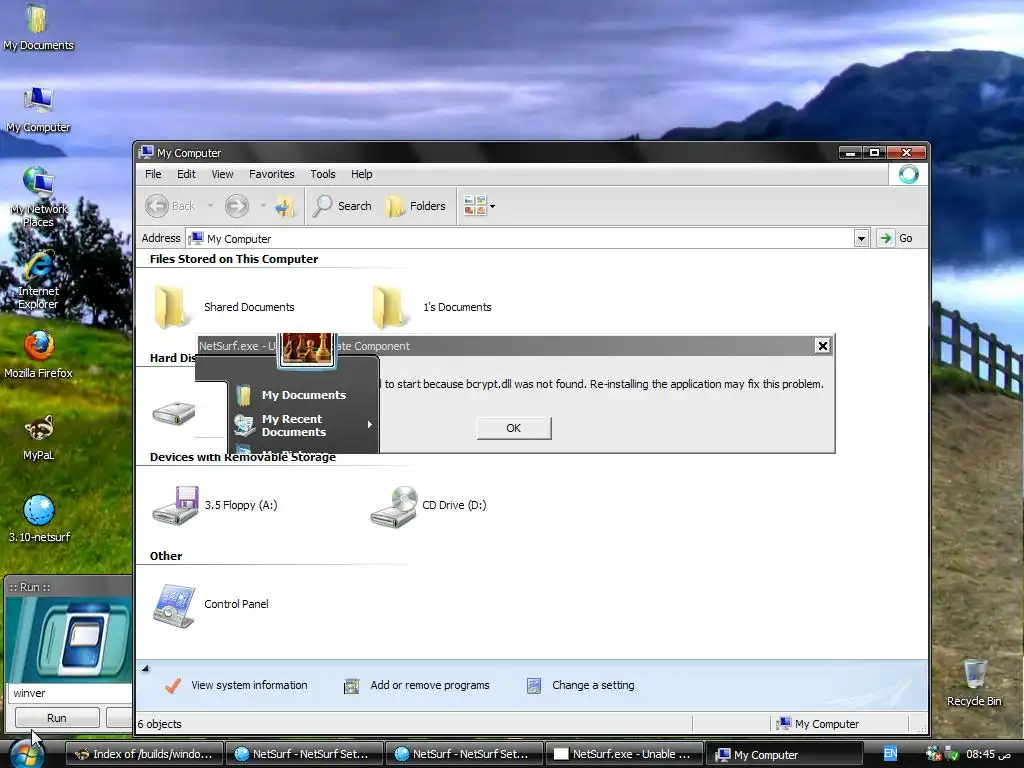Launch Mozilla Firefox desktop shortcut
The height and width of the screenshot is (768, 1024).
pos(38,355)
